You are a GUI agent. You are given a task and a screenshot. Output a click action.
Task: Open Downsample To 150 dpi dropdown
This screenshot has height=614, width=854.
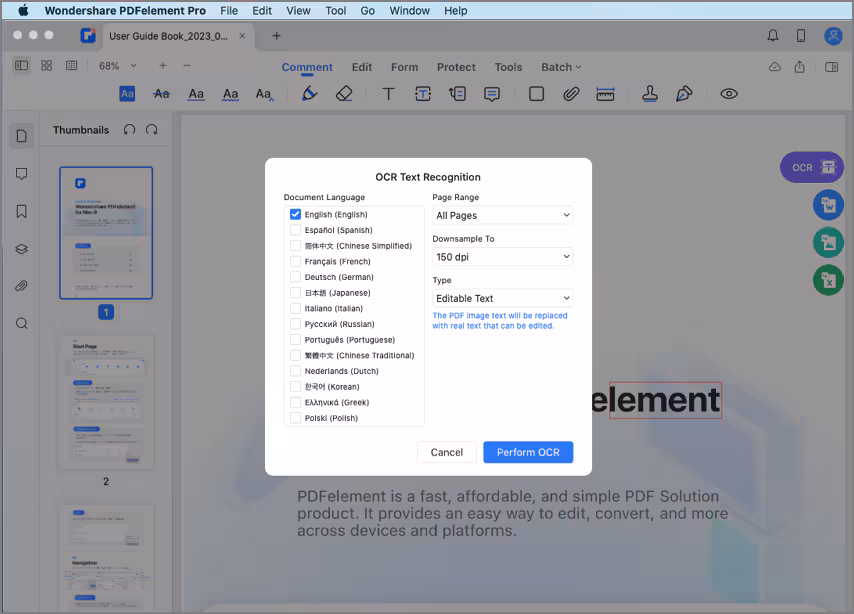[502, 257]
